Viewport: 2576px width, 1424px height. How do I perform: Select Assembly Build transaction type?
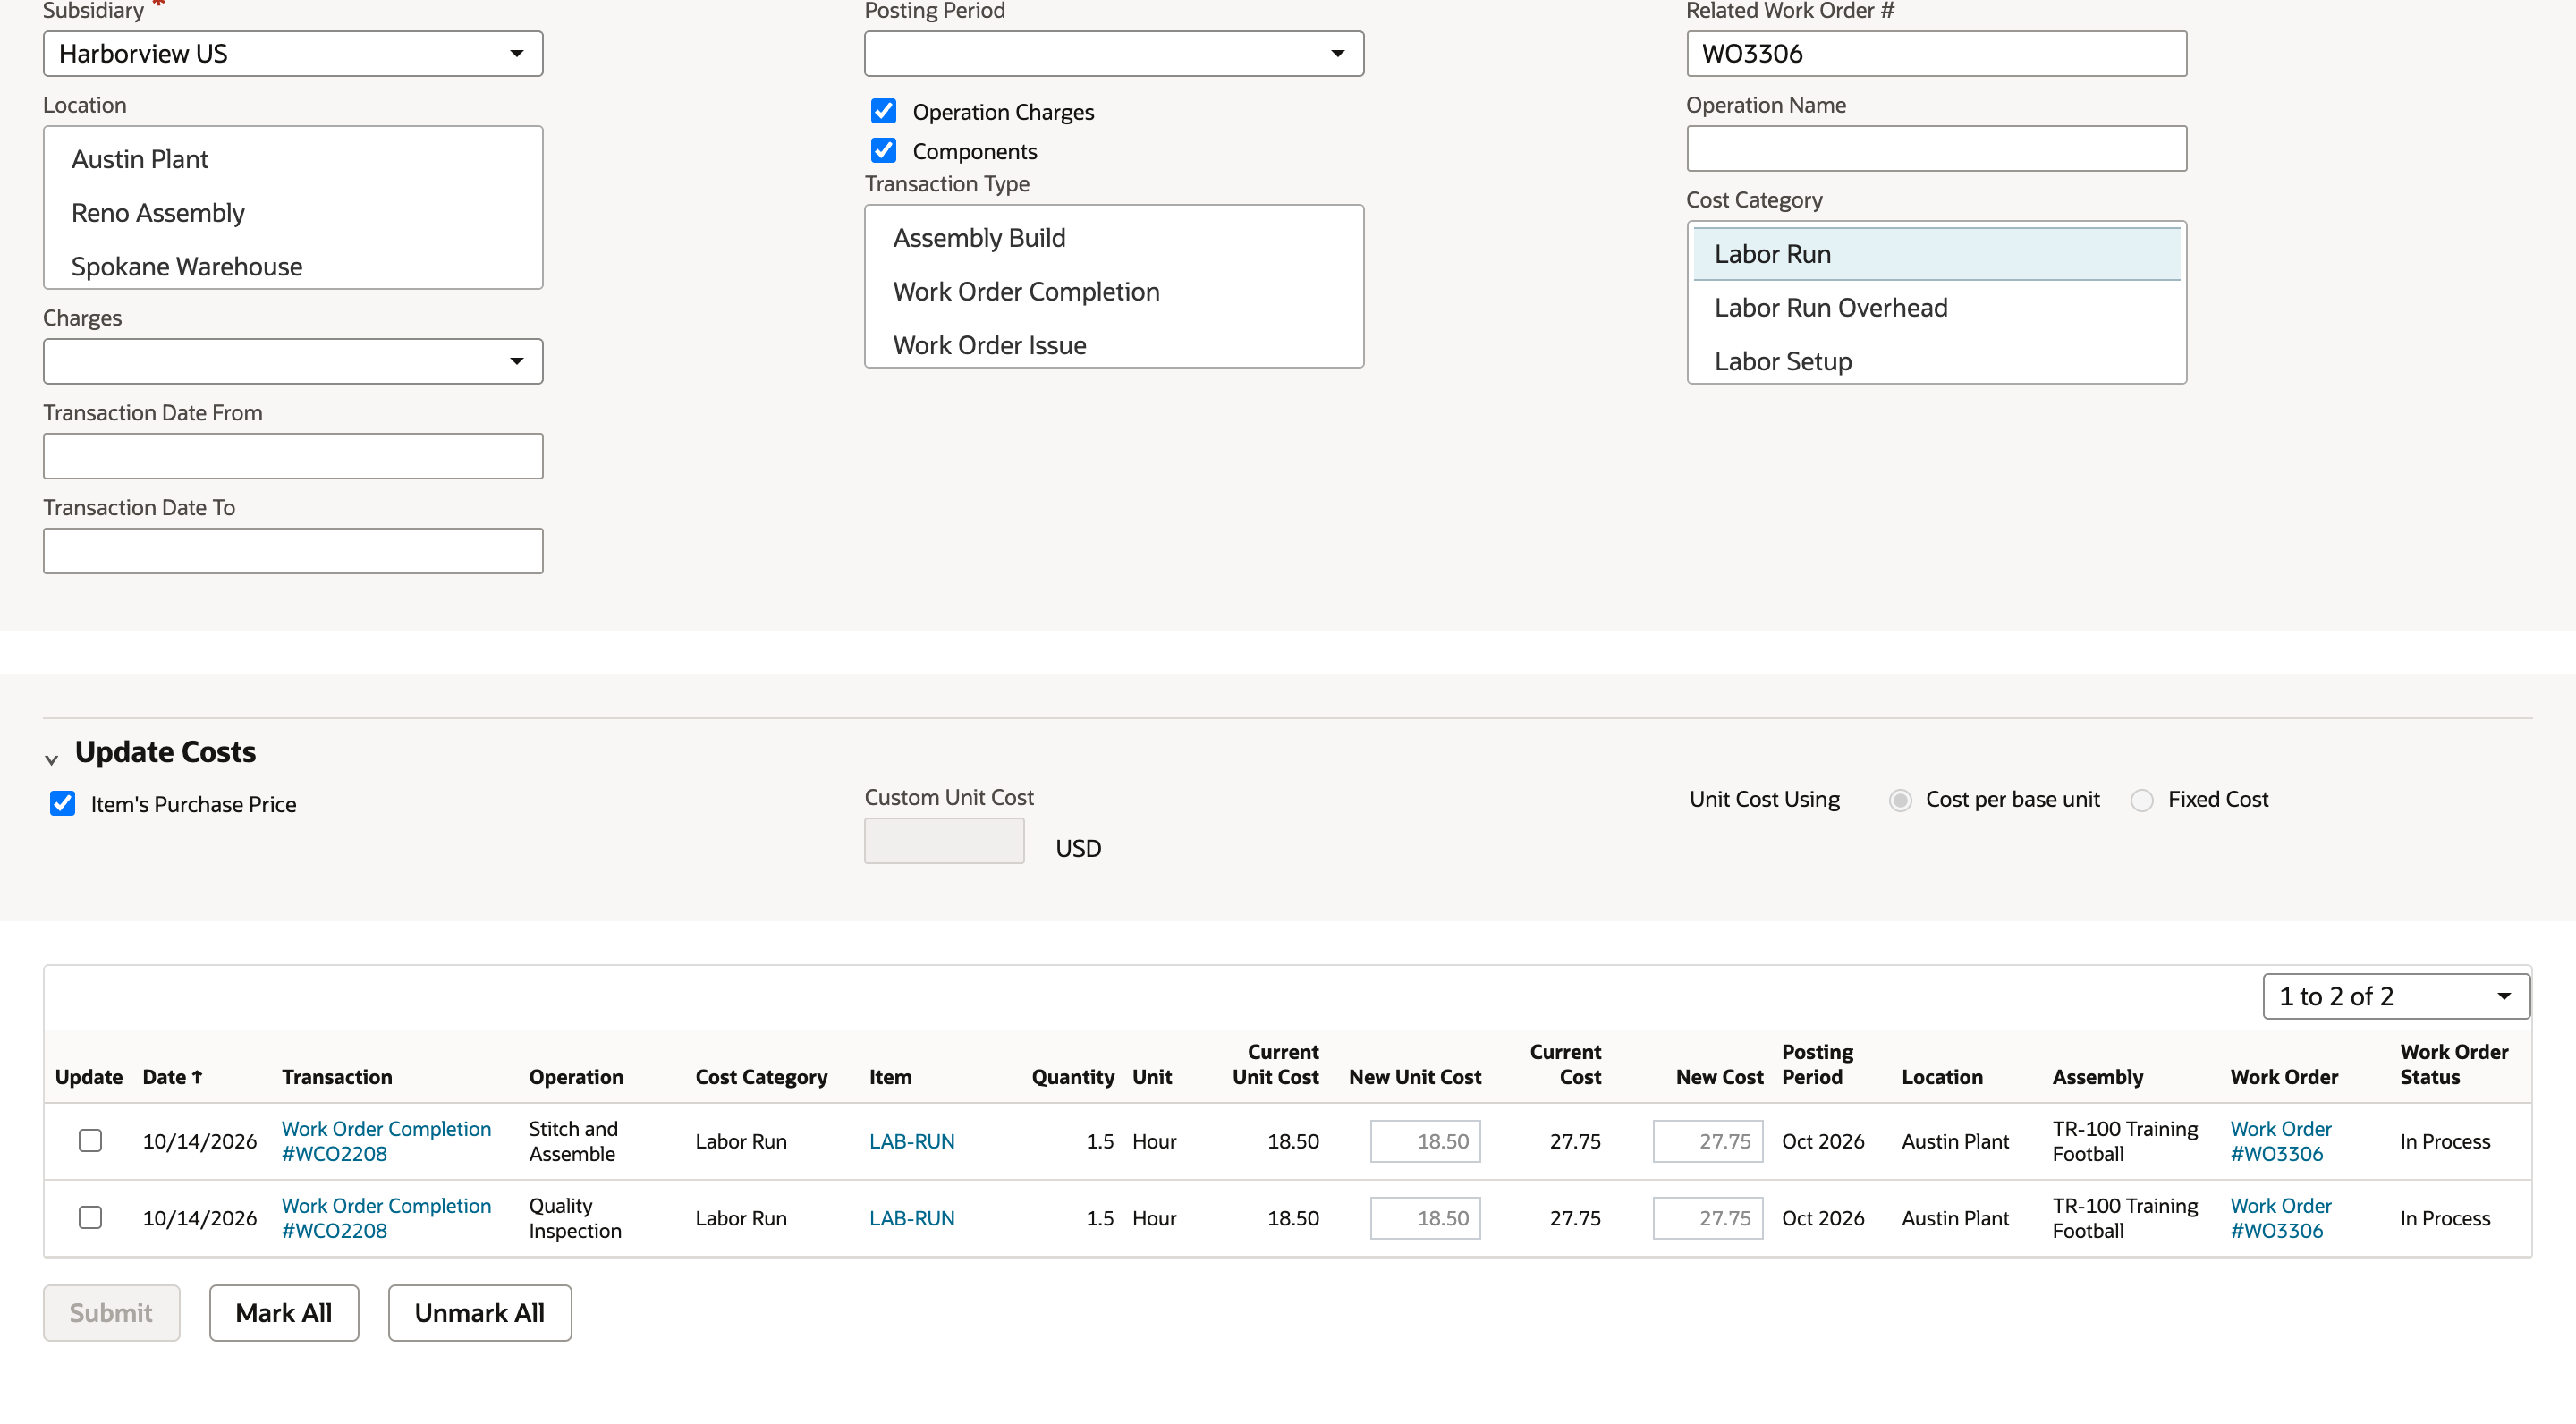[1114, 238]
